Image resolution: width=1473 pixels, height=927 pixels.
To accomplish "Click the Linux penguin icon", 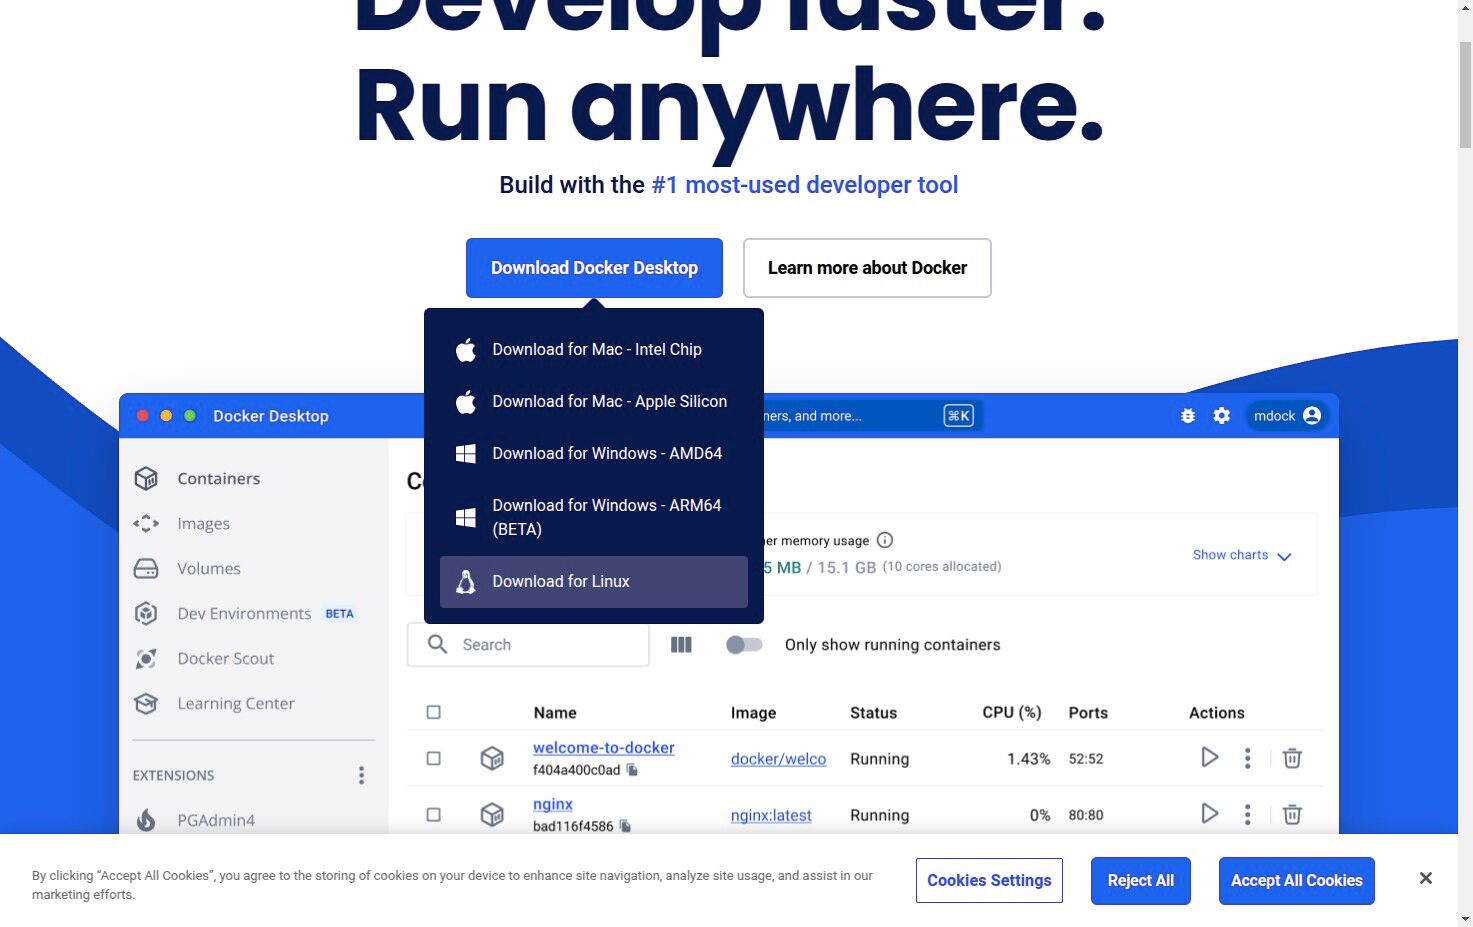I will (x=466, y=581).
